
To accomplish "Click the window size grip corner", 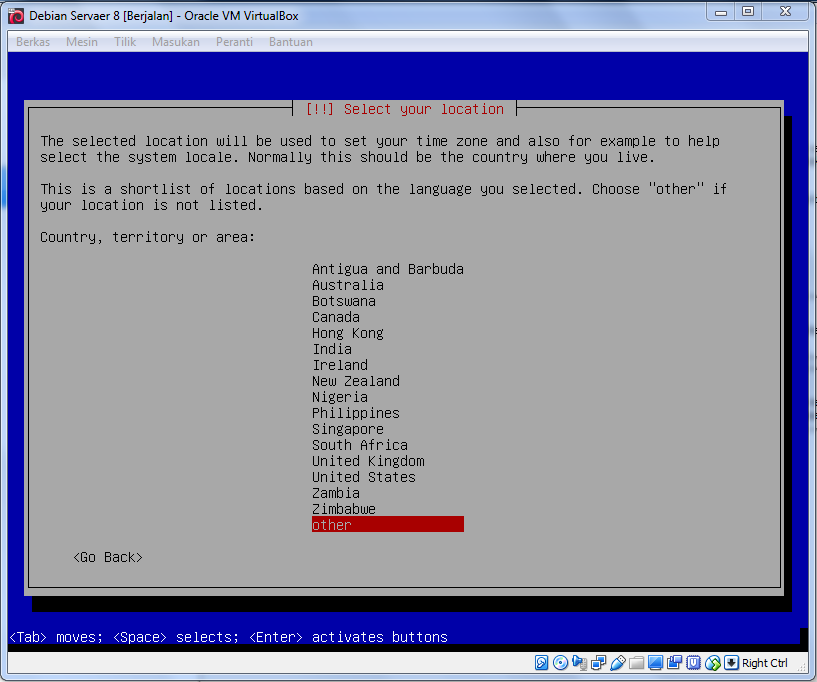I will (x=803, y=669).
